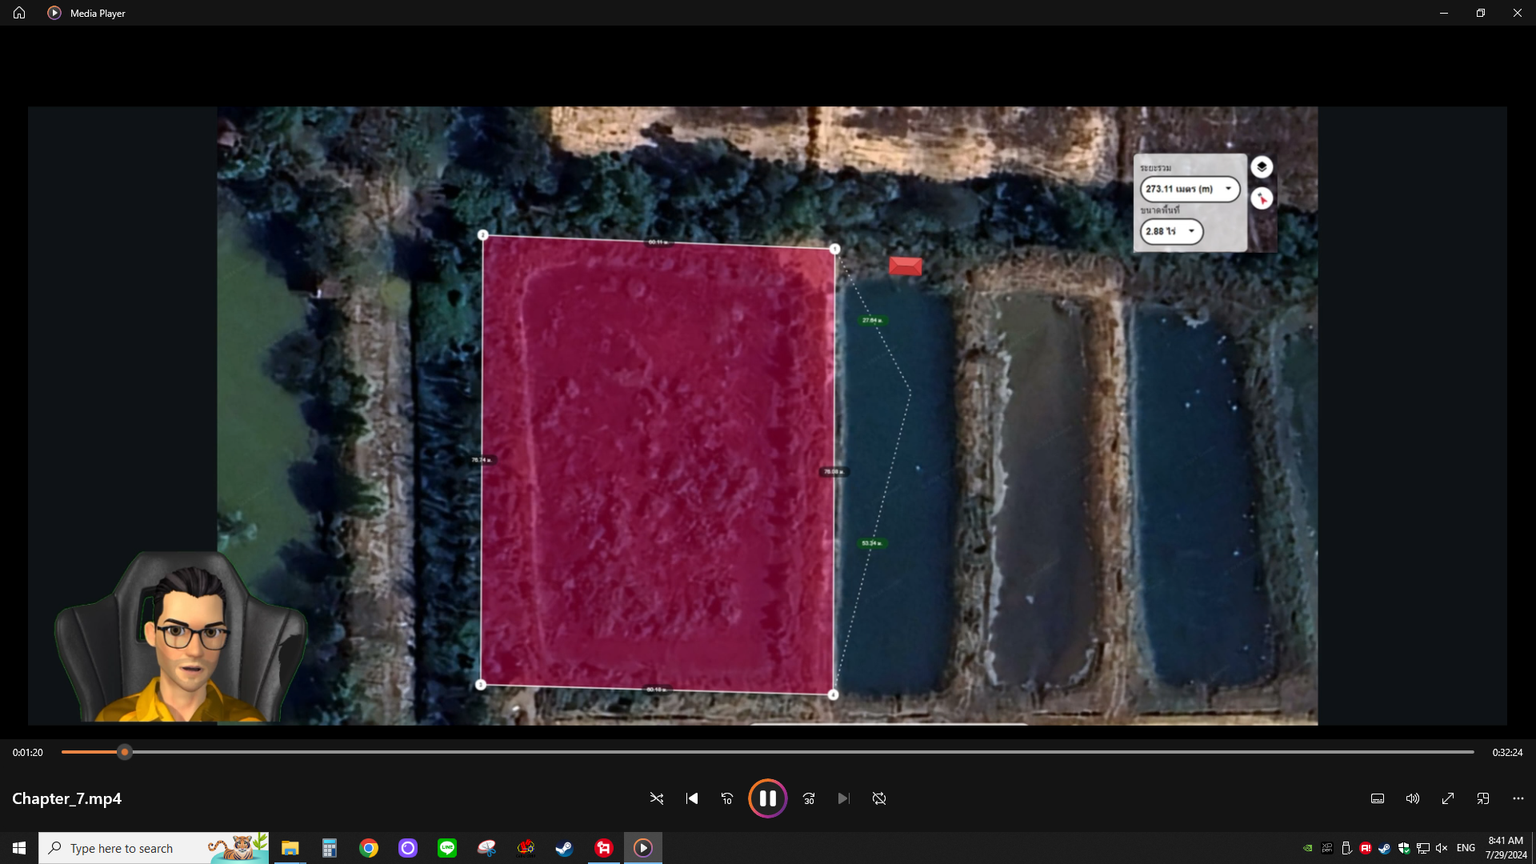Go to previous track

pyautogui.click(x=692, y=798)
